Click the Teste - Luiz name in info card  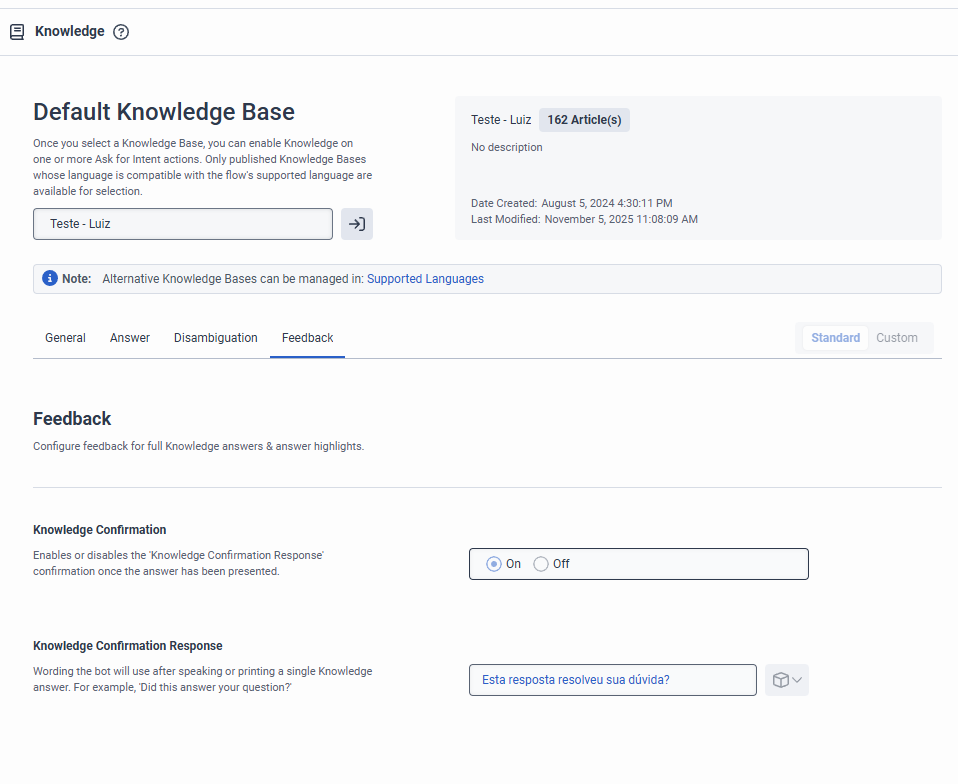coord(501,120)
